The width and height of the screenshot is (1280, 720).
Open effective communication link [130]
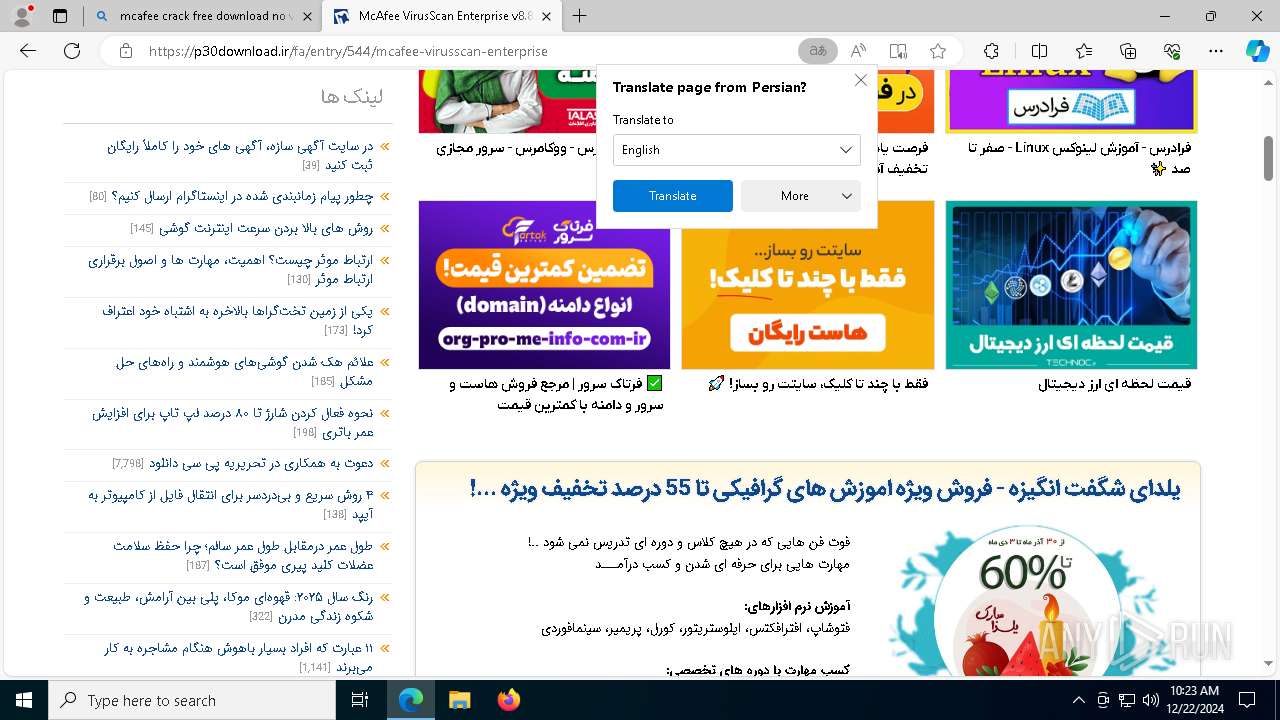pyautogui.click(x=230, y=269)
